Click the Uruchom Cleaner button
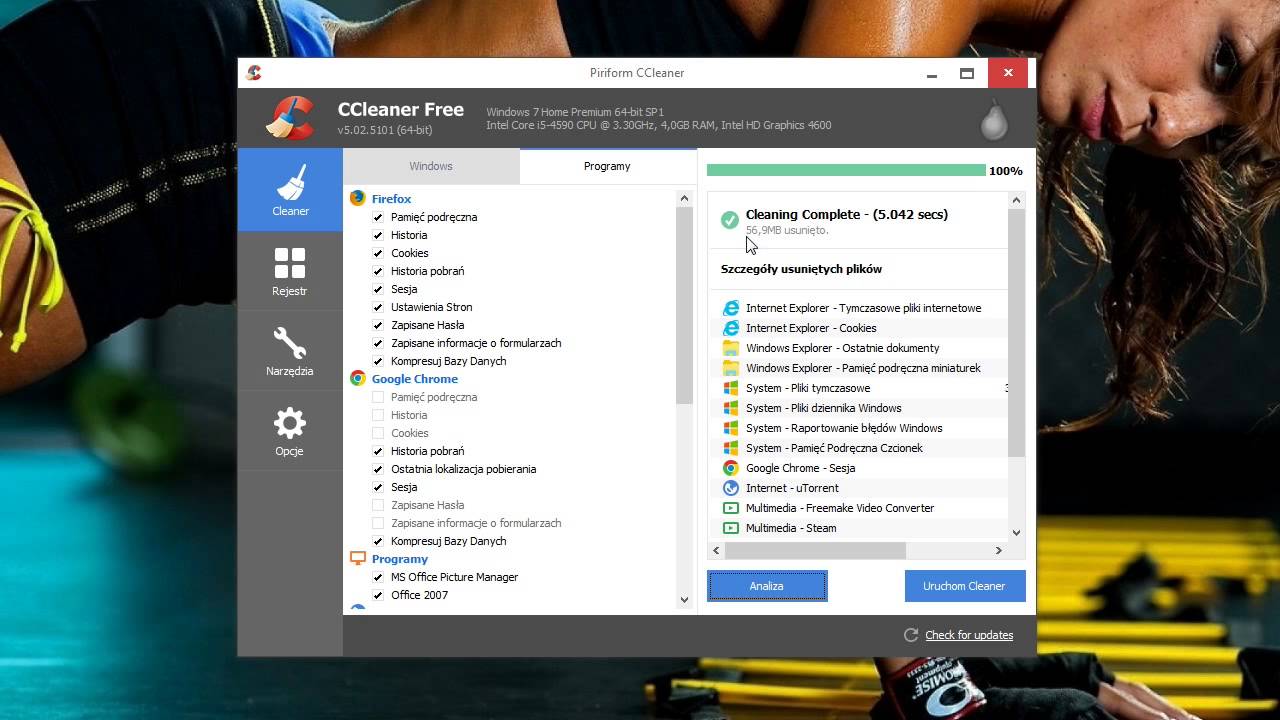1280x720 pixels. (965, 586)
